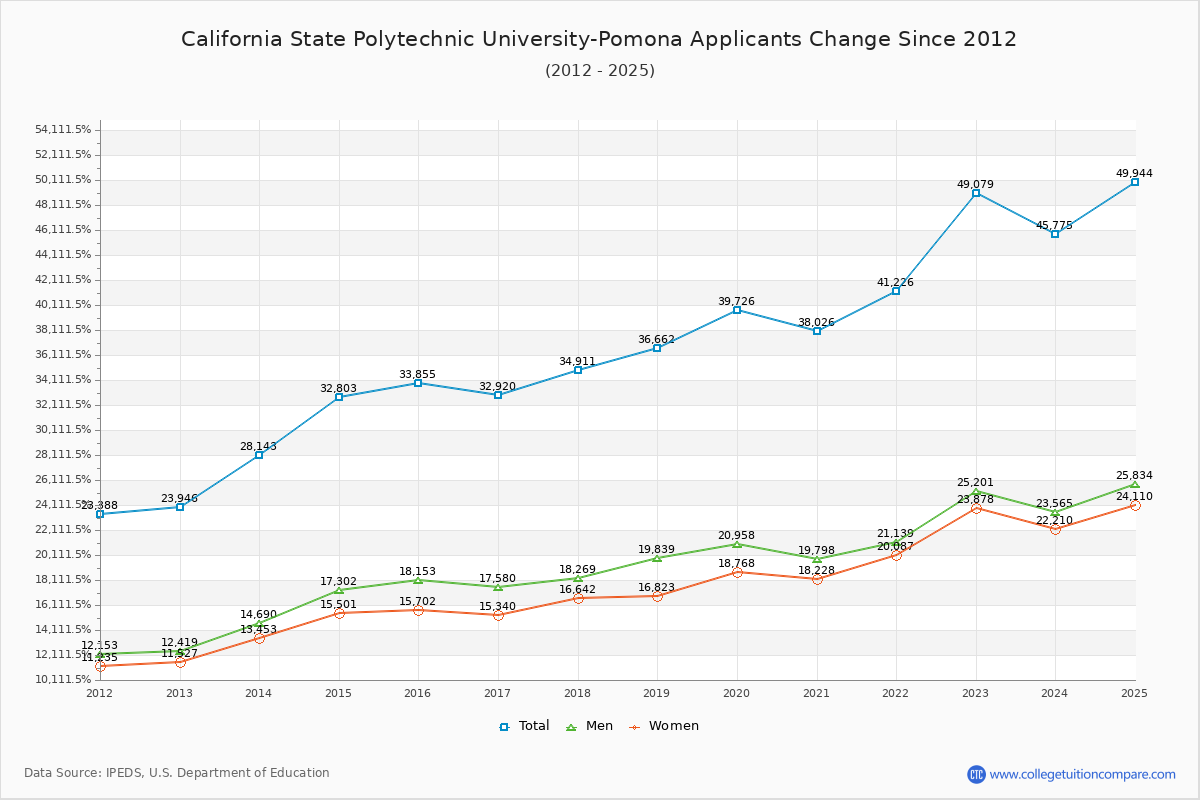Click the Women 2015 circle marker 15,501
Screen dimensions: 1200x800
click(x=339, y=613)
